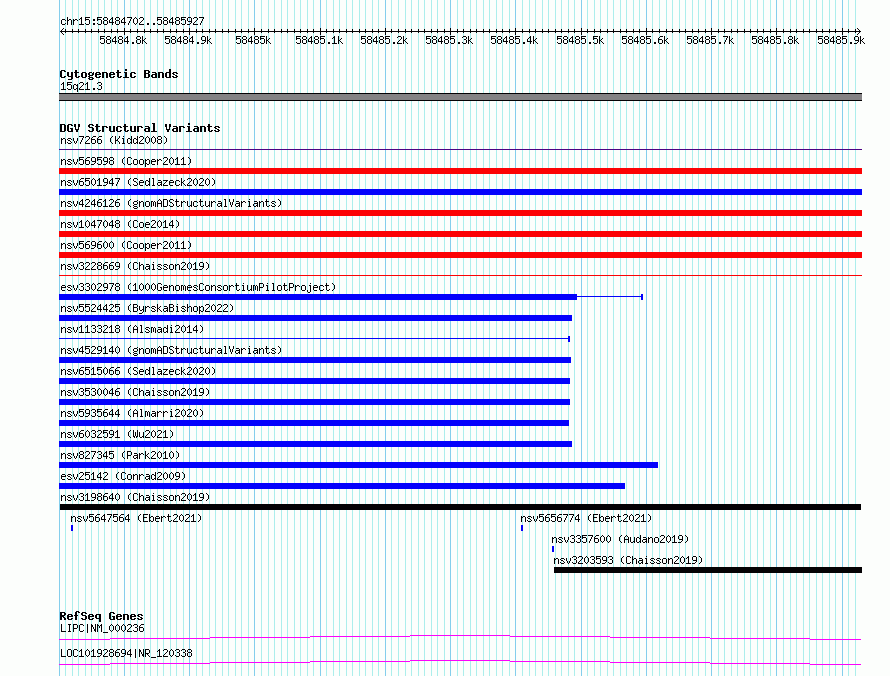Open nsv5647564 (Ebert2021) label
This screenshot has width=890, height=676.
(136, 518)
